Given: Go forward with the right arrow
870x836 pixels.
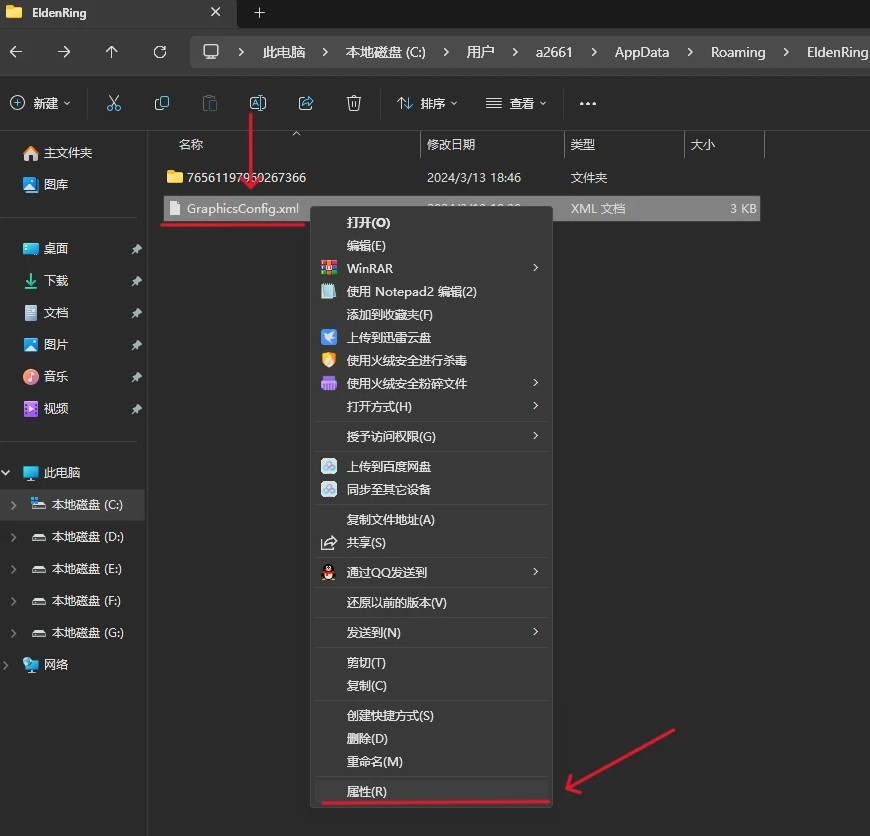Looking at the screenshot, I should 64,52.
